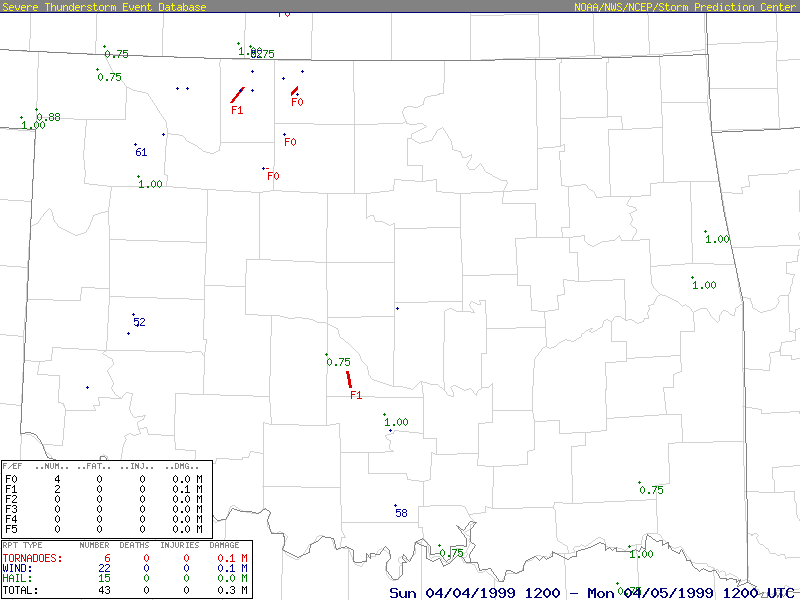Viewport: 800px width, 600px height.
Task: Click the Severe Thunderstorm Event Database title
Action: pos(104,6)
